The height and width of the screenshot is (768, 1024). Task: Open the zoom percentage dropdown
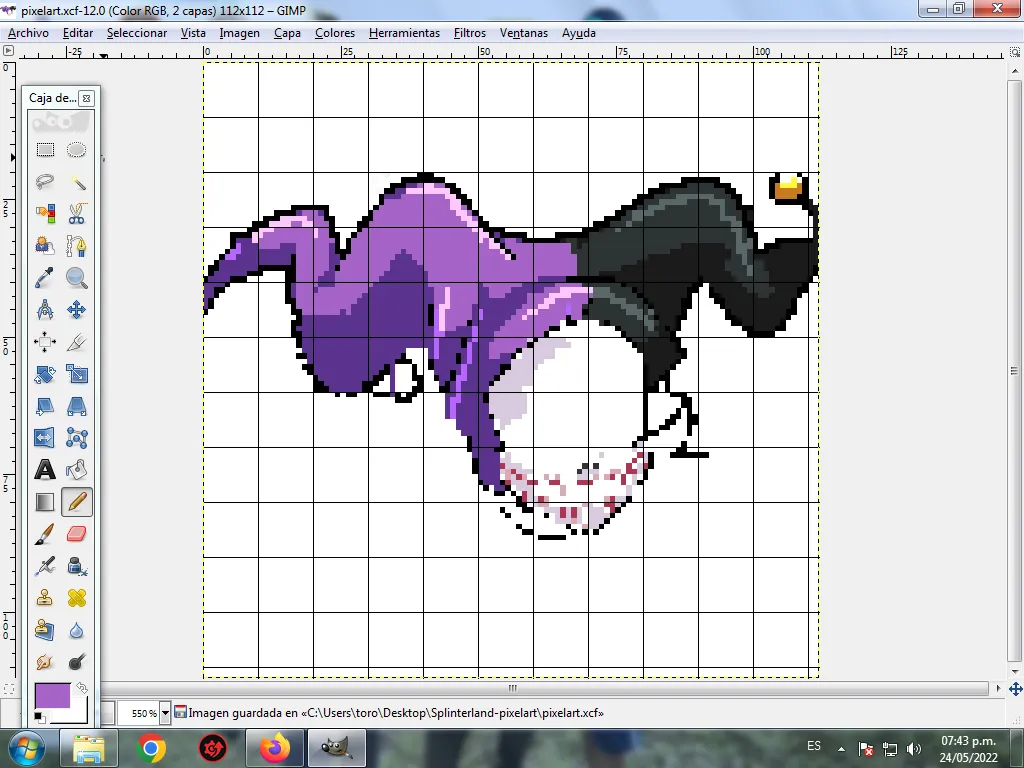click(x=165, y=713)
